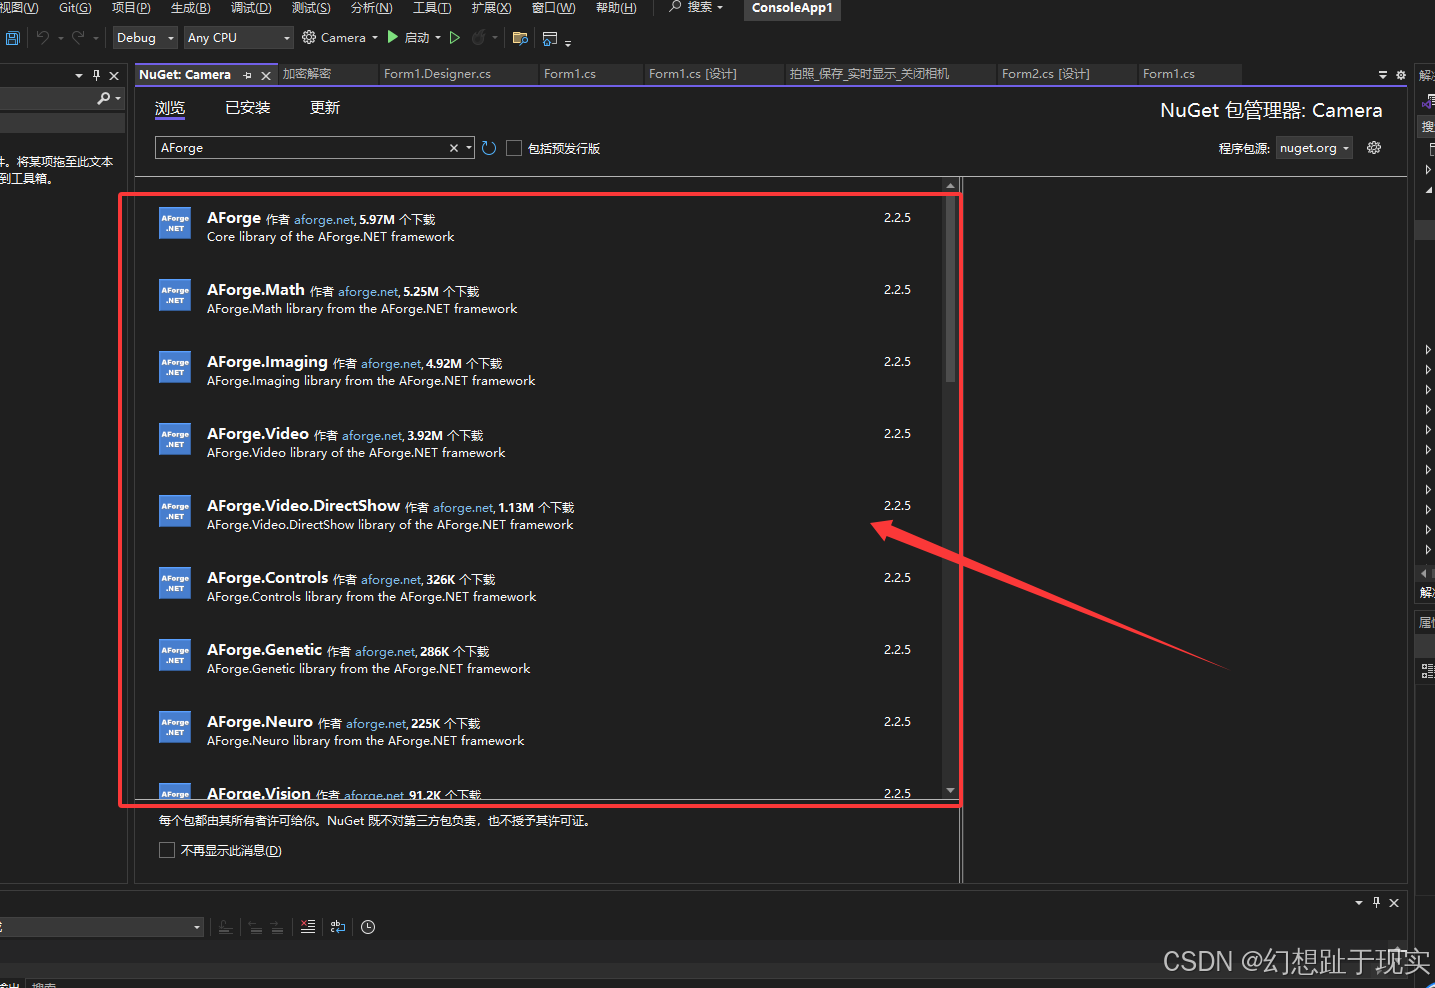Click the package list scroll down arrow

pyautogui.click(x=950, y=791)
